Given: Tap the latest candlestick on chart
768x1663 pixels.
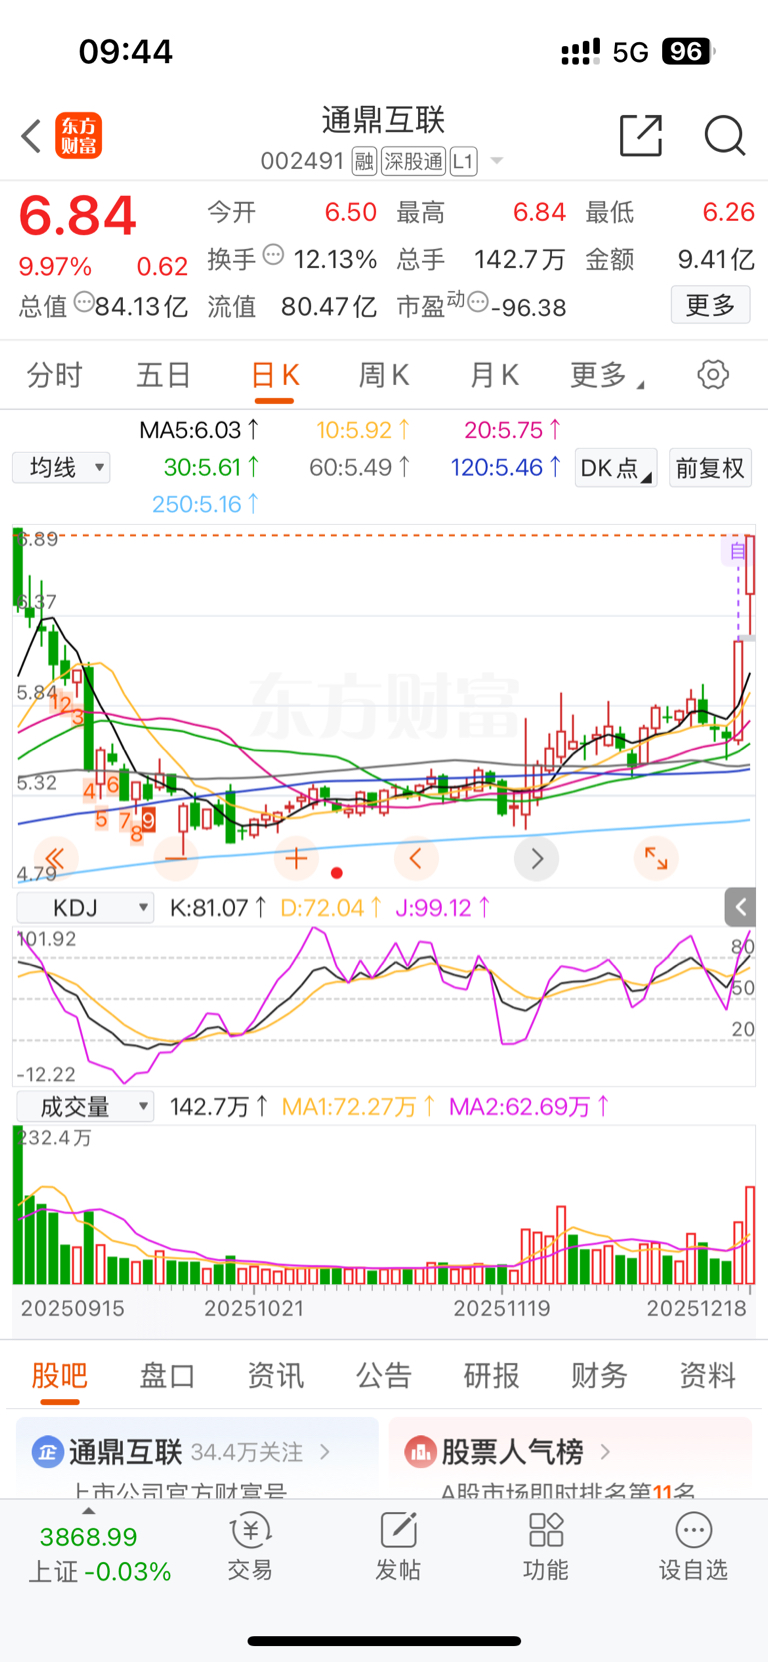Looking at the screenshot, I should [x=750, y=584].
